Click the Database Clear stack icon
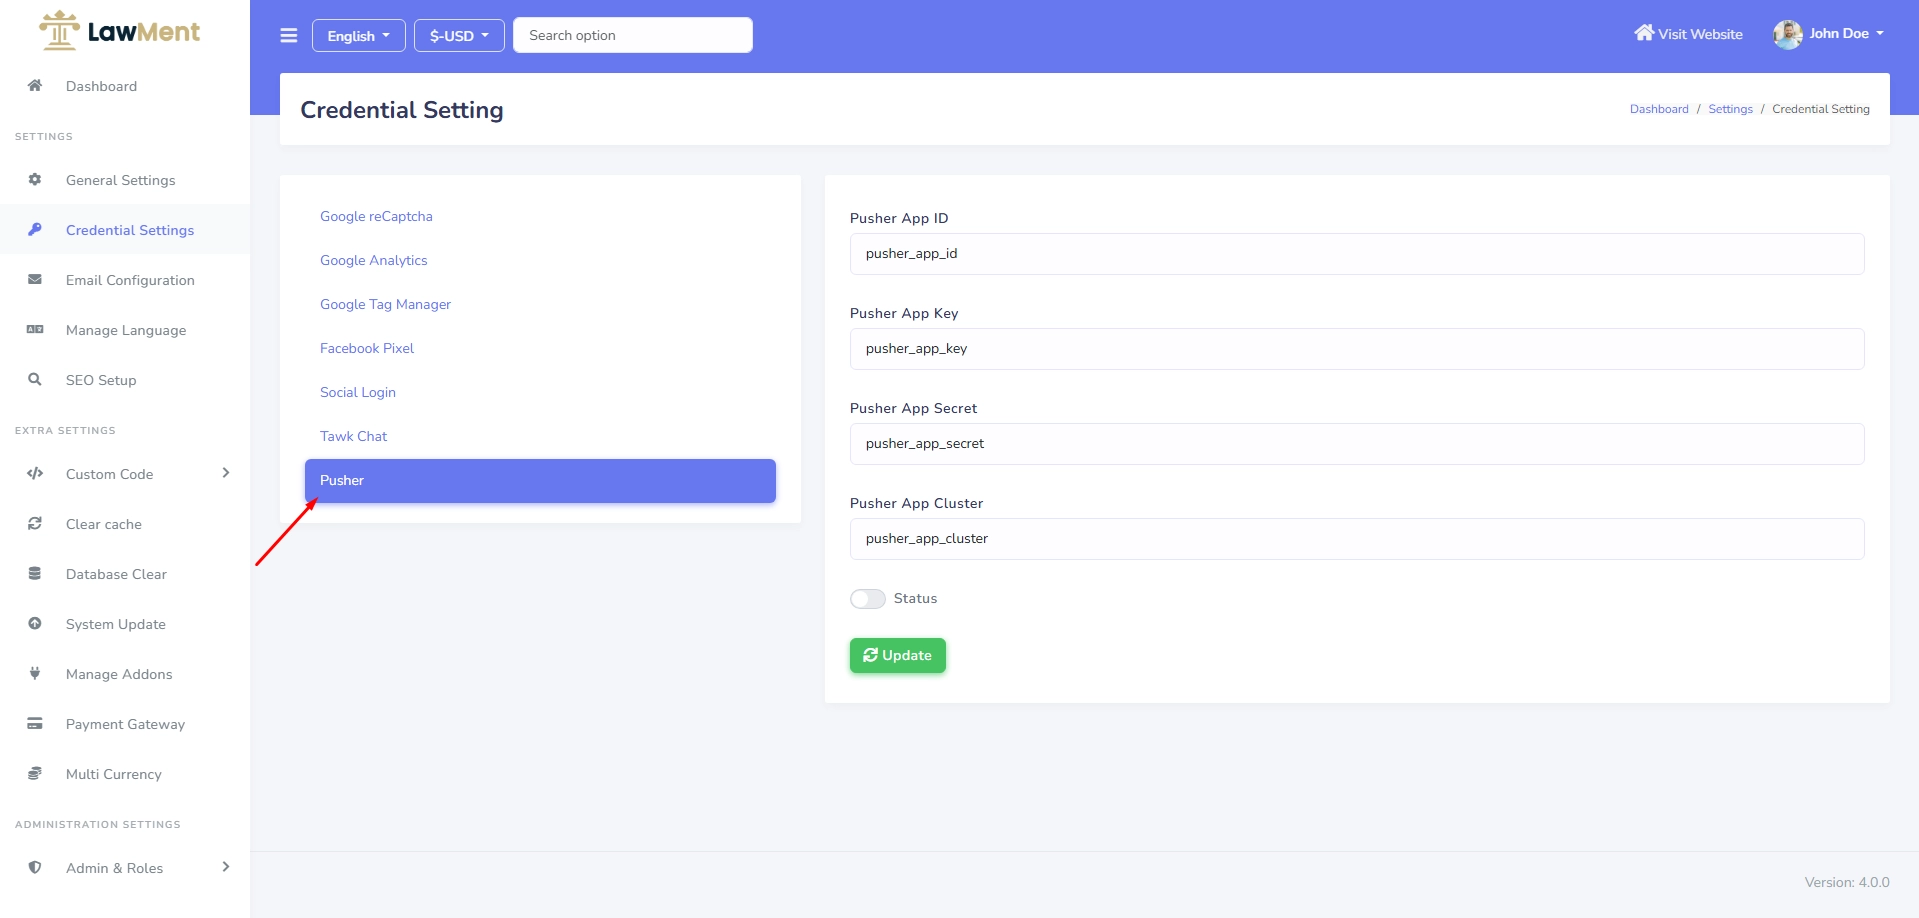 [x=35, y=574]
